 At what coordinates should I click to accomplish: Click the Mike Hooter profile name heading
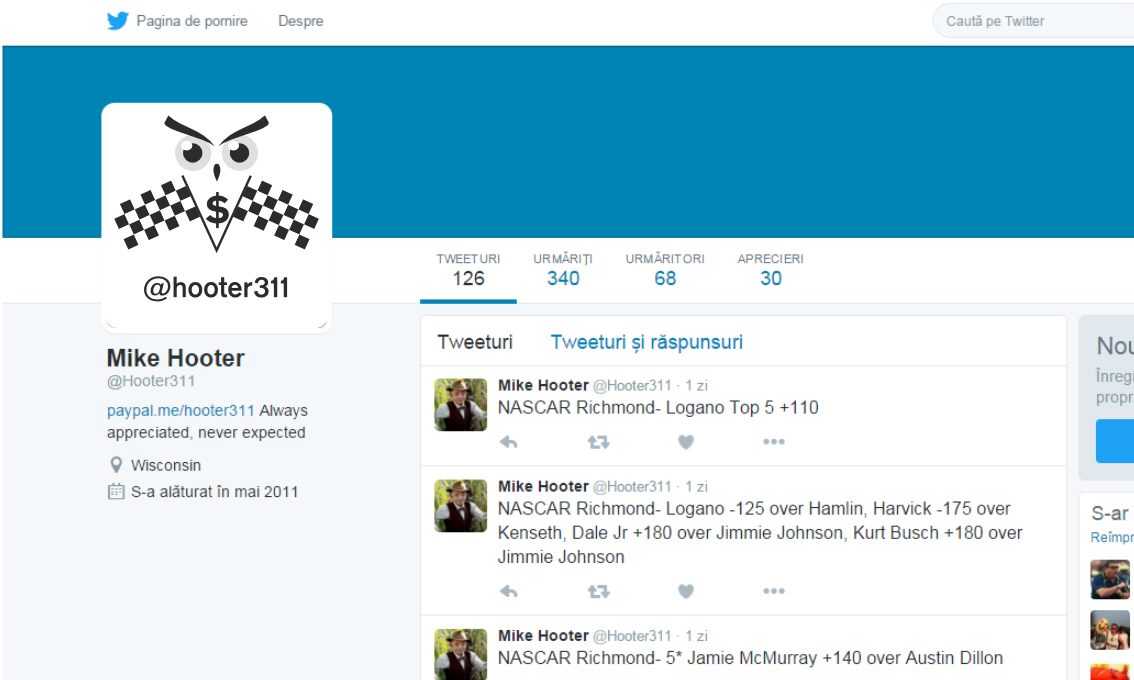176,358
